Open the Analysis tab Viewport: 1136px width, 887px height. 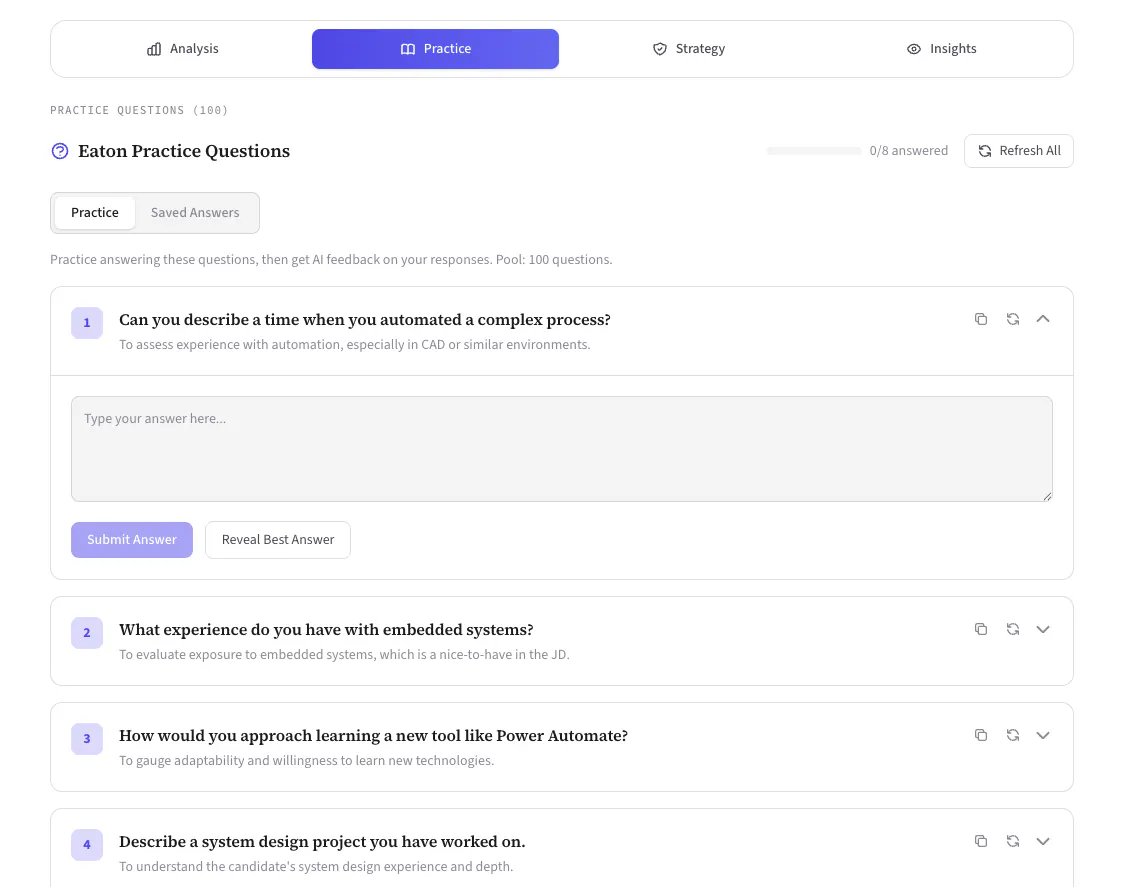point(183,49)
